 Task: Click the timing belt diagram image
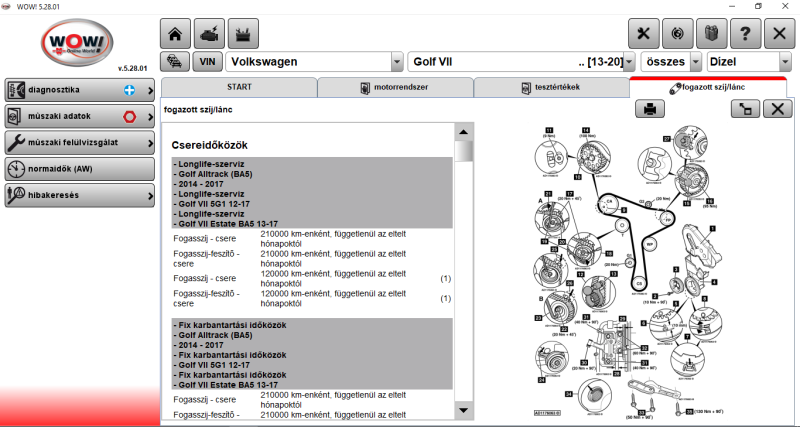click(628, 270)
